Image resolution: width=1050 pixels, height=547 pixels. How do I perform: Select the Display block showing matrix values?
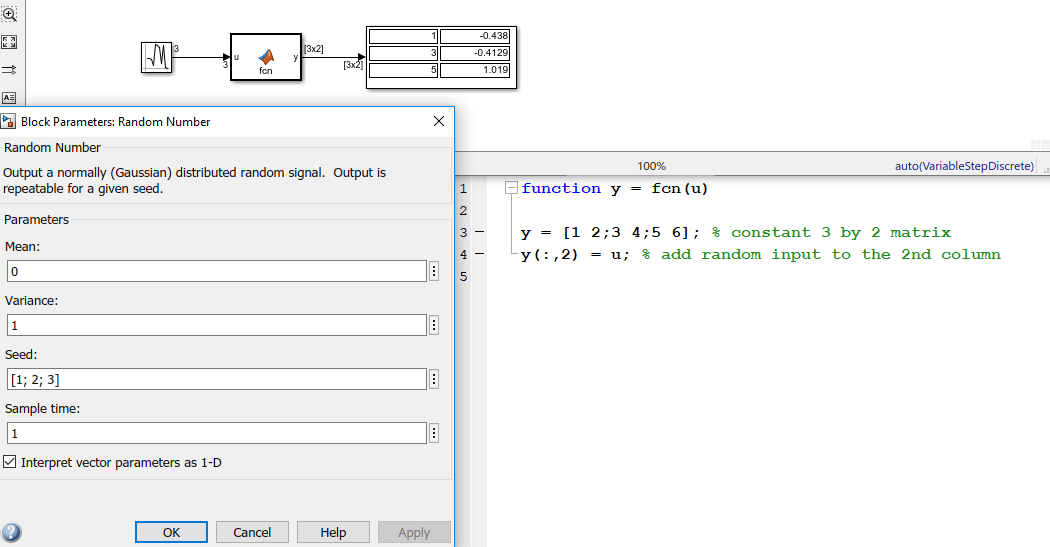(x=442, y=57)
